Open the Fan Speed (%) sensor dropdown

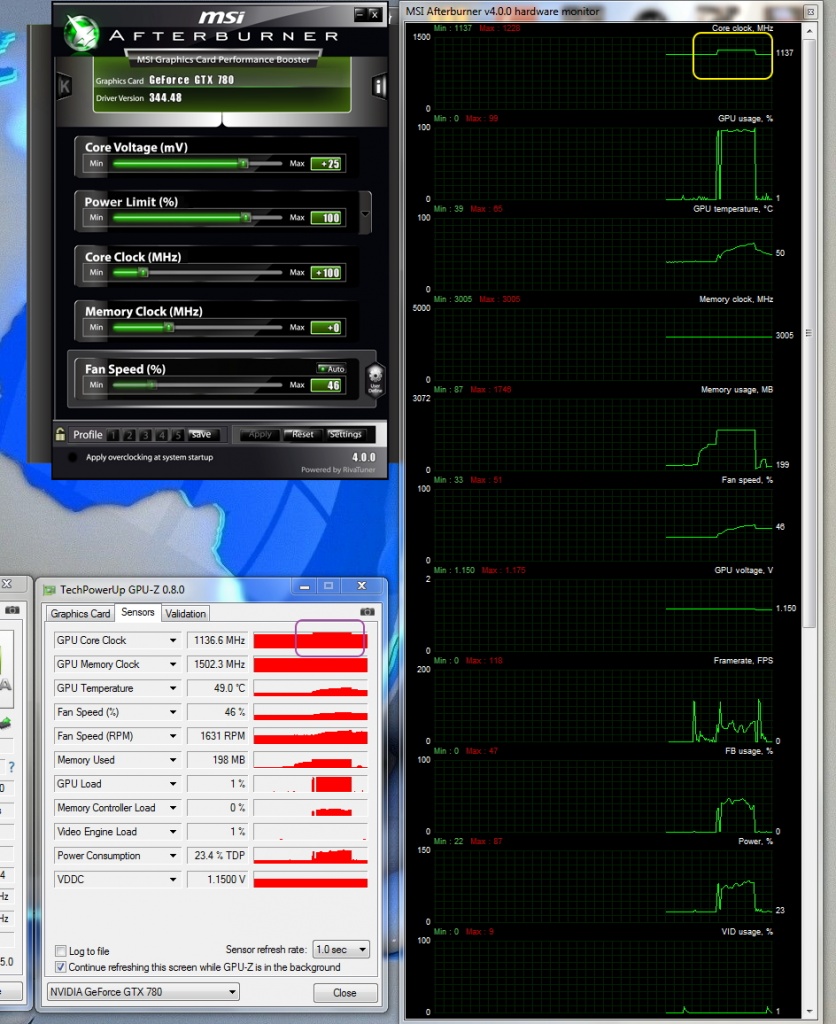(173, 712)
